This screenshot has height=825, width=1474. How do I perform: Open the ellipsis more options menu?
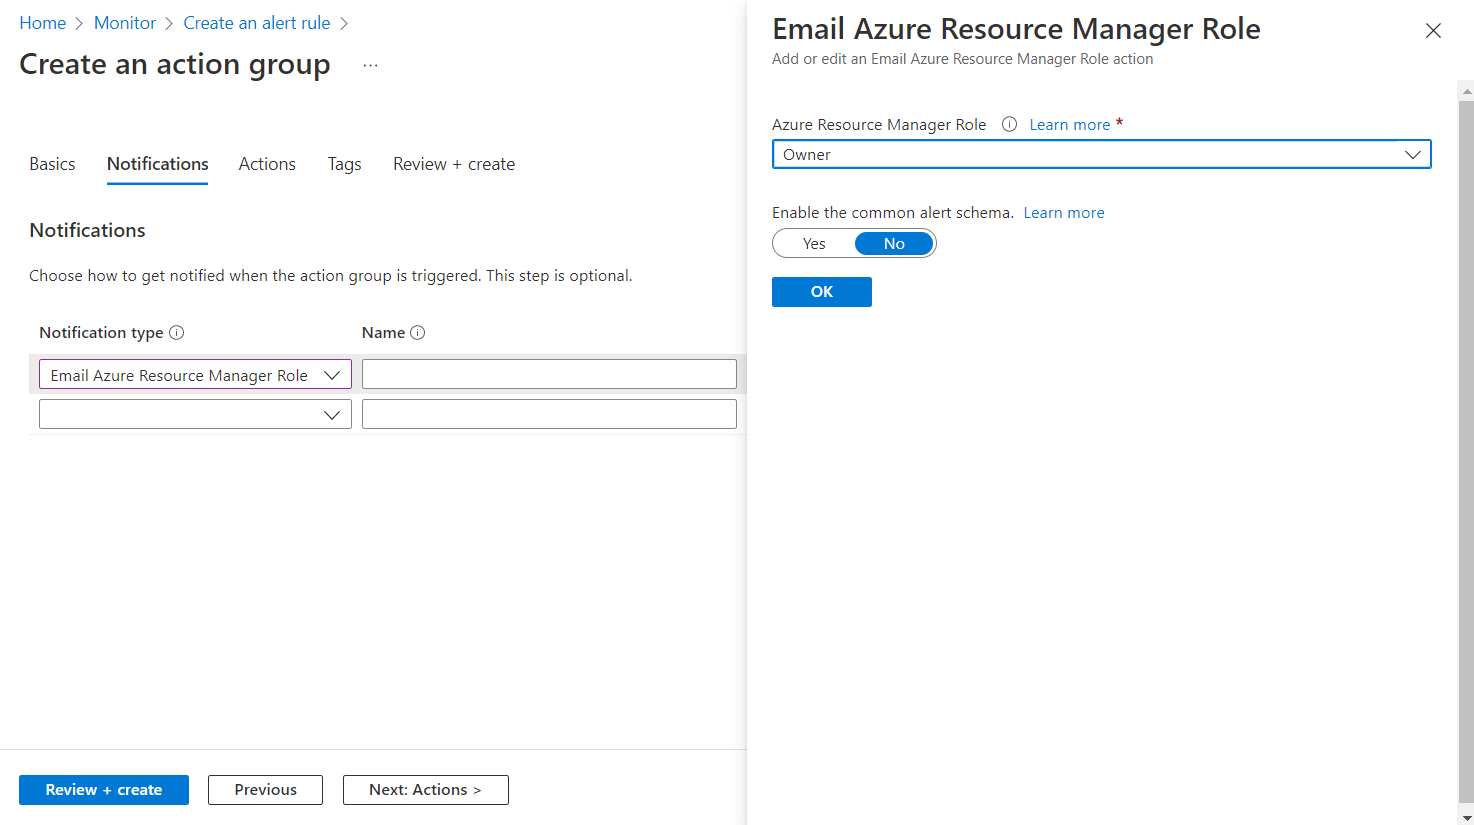[x=371, y=66]
